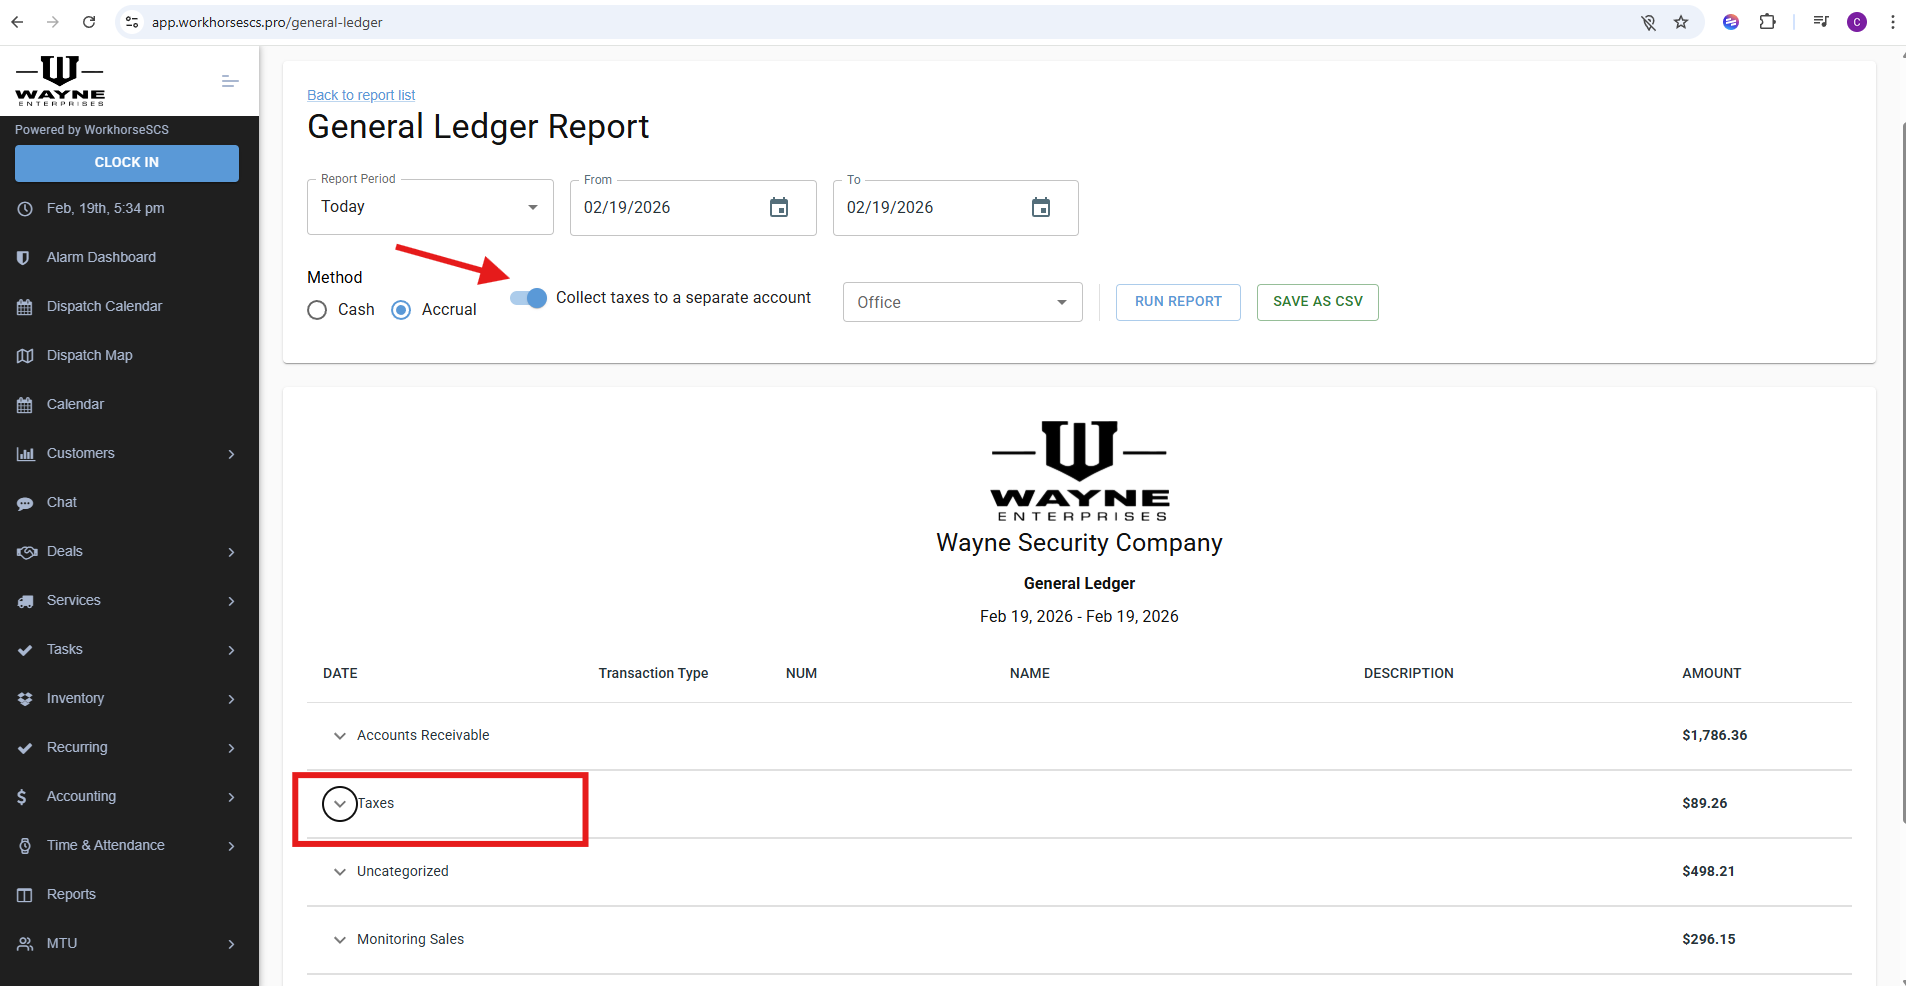This screenshot has width=1906, height=986.
Task: Click the Back to report list link
Action: point(361,95)
